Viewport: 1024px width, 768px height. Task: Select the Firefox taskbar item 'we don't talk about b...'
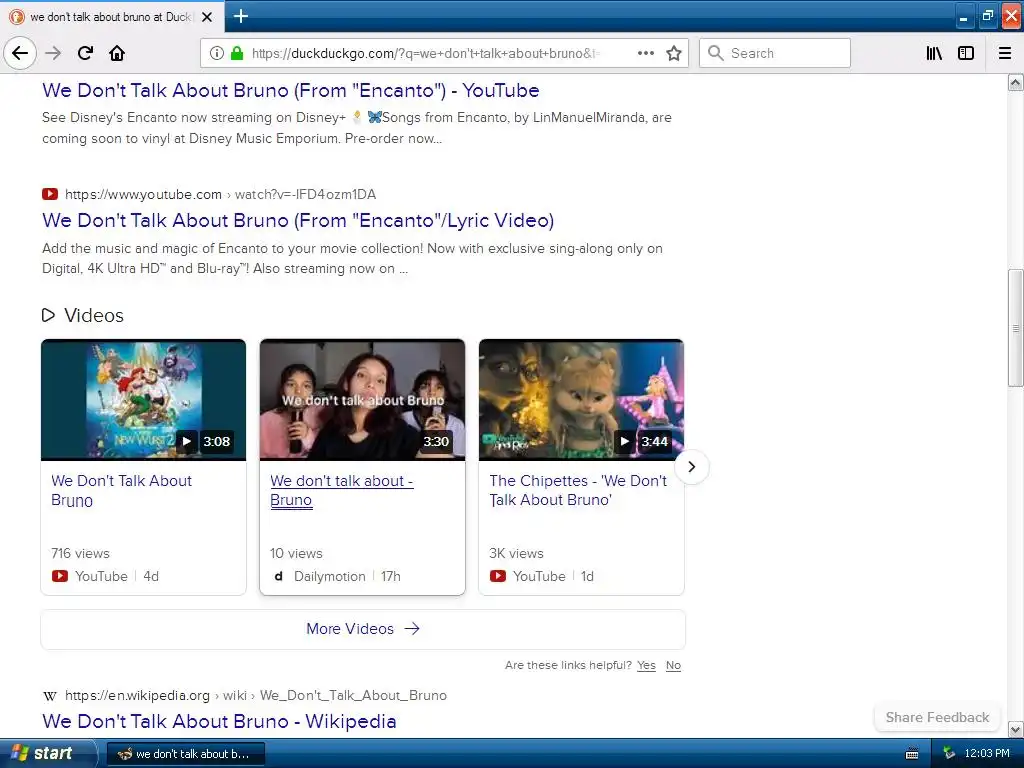pos(185,754)
